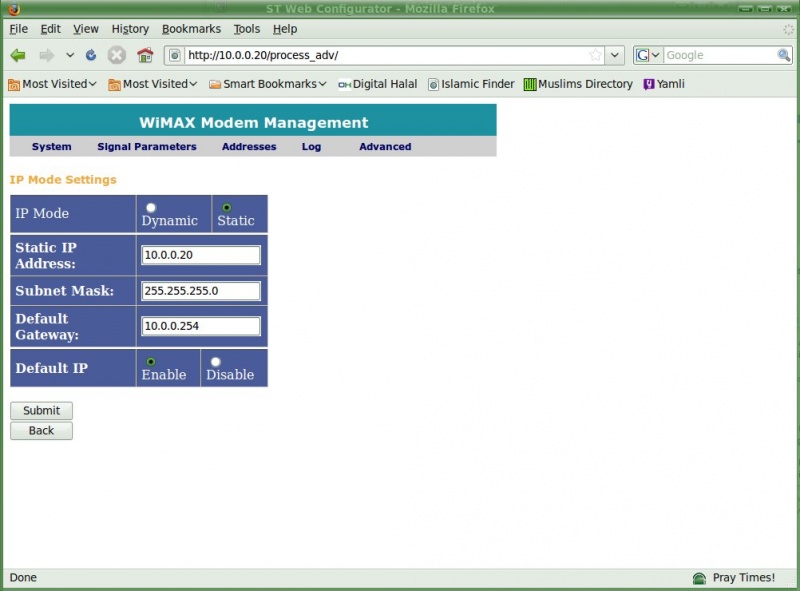
Task: Expand the Smart Bookmarks folder
Action: [268, 84]
